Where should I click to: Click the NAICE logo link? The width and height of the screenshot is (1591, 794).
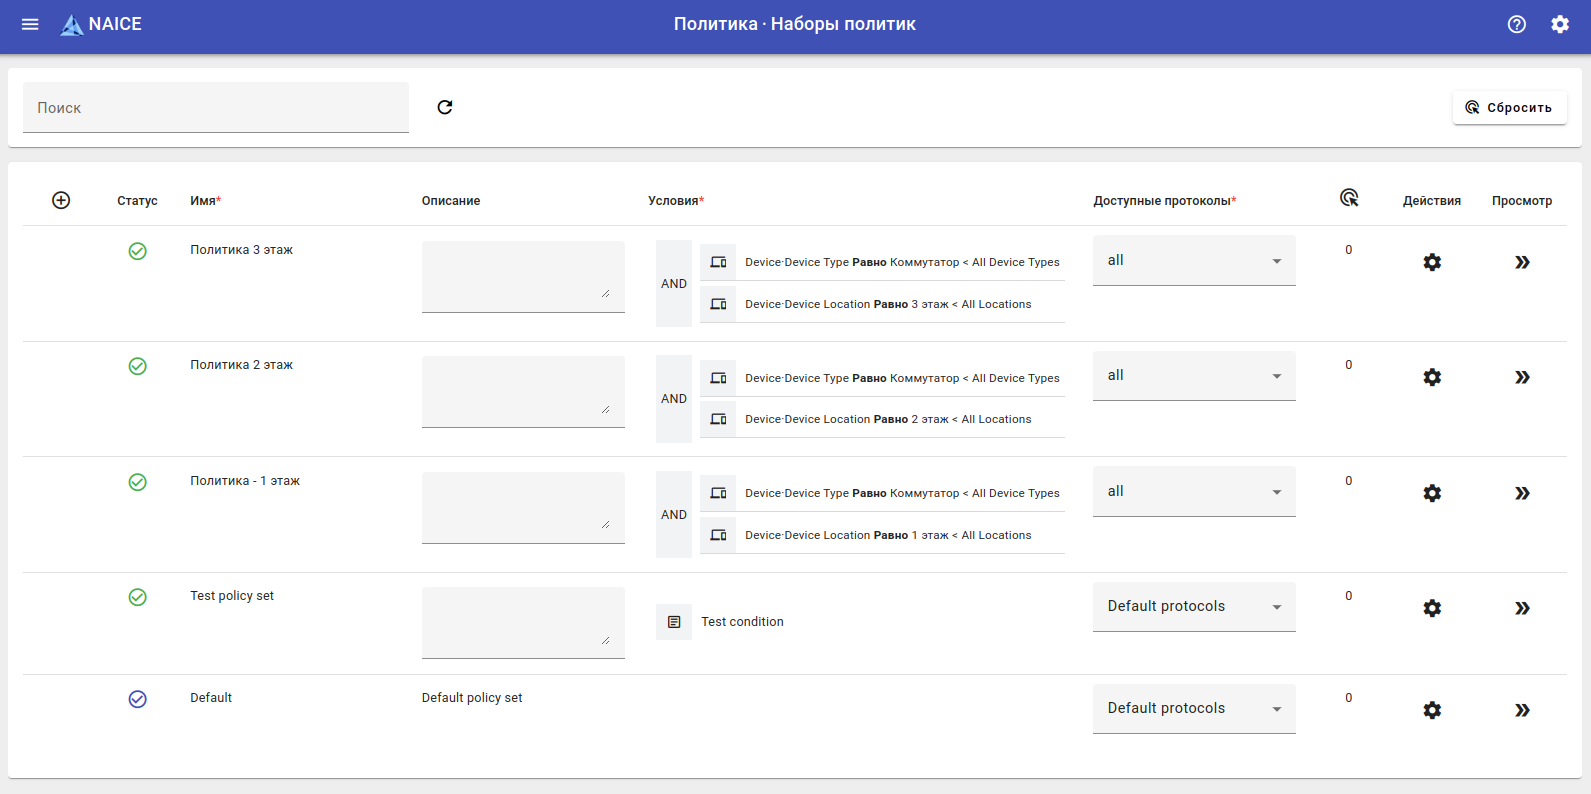coord(101,24)
